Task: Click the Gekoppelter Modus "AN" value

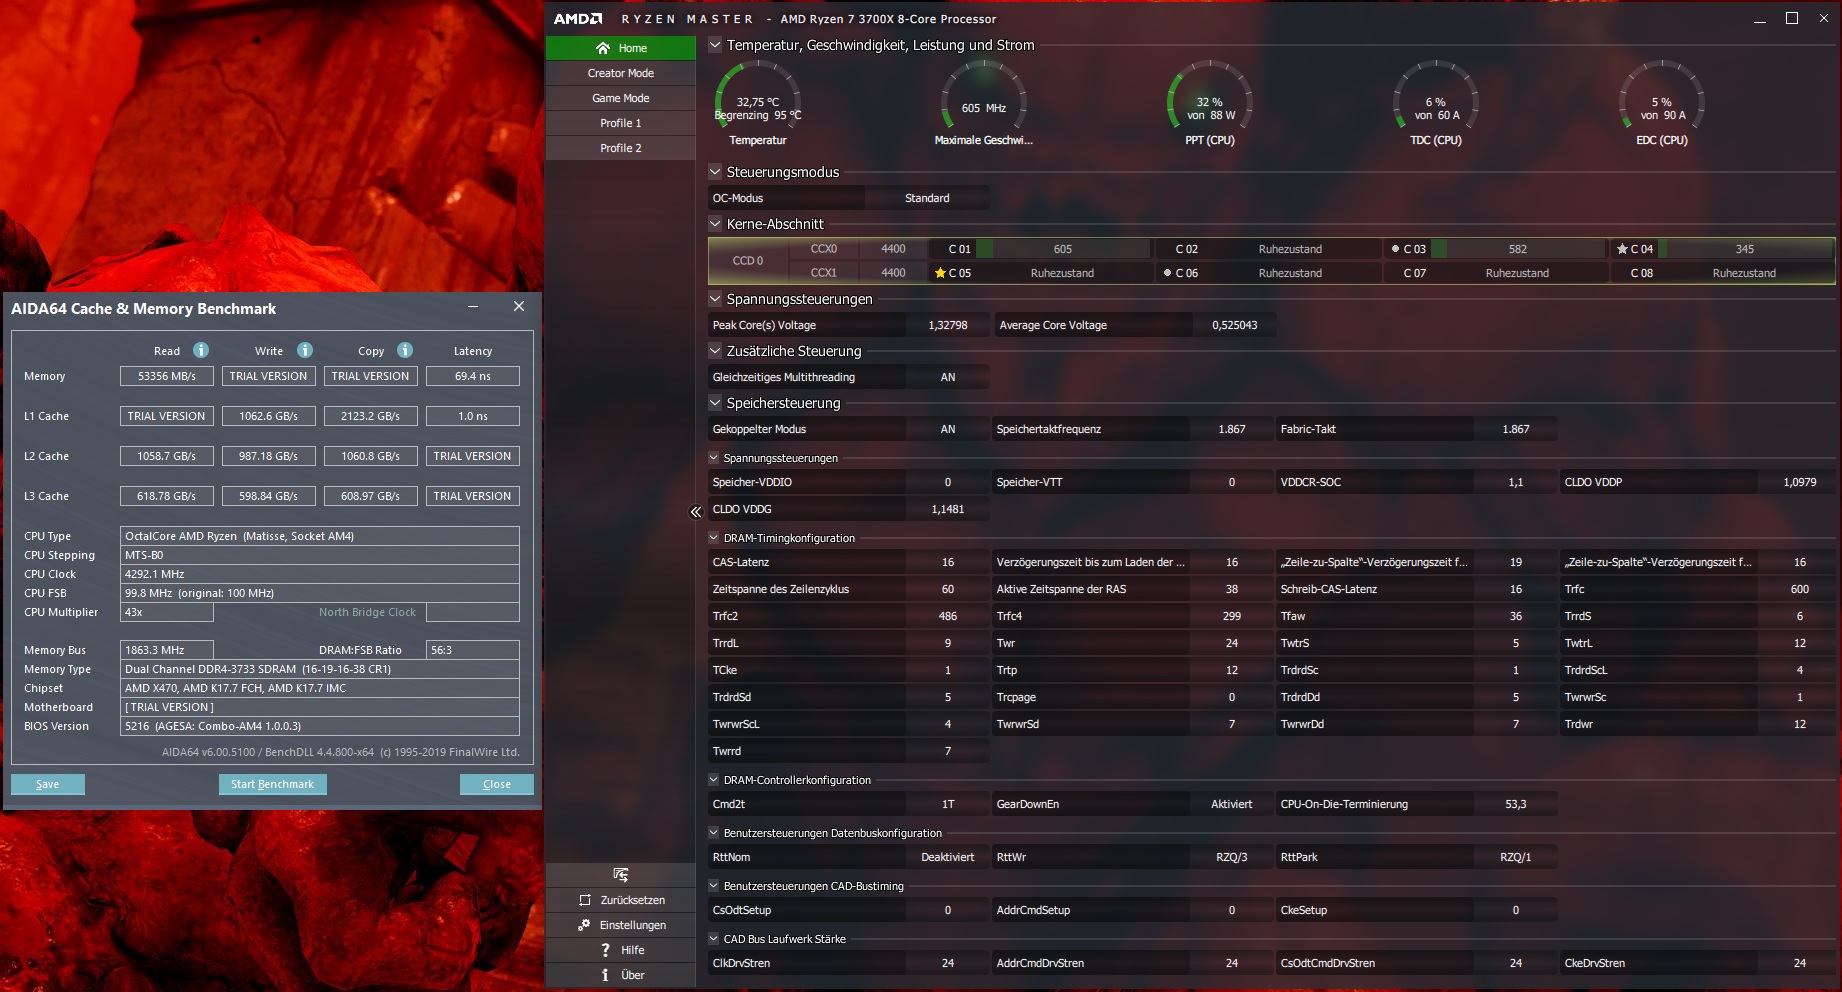Action: (x=948, y=429)
